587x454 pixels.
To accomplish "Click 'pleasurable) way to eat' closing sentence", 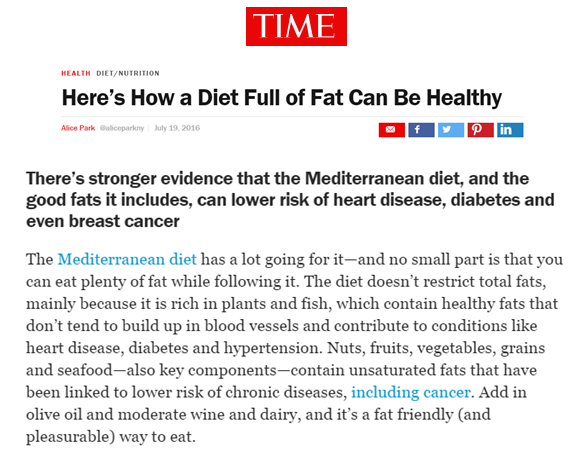I will [x=111, y=437].
